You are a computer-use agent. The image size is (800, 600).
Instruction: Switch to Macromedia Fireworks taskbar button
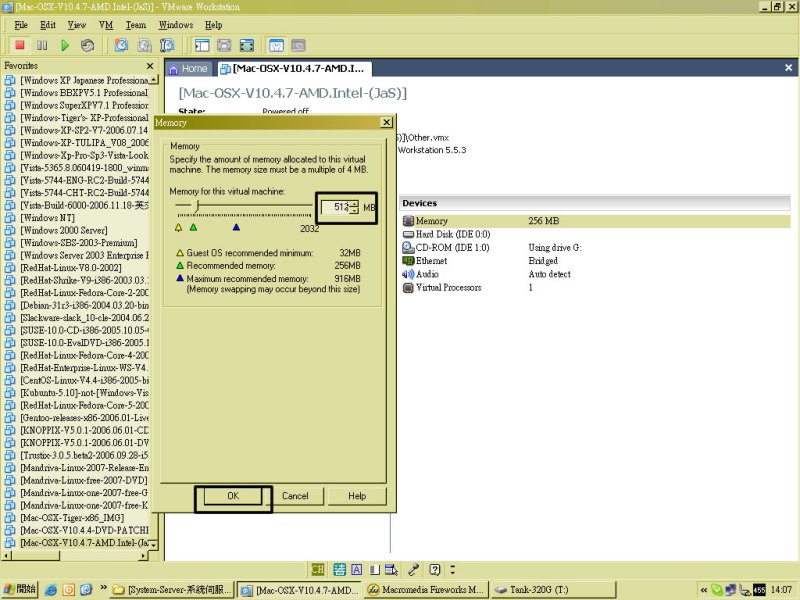pos(426,590)
